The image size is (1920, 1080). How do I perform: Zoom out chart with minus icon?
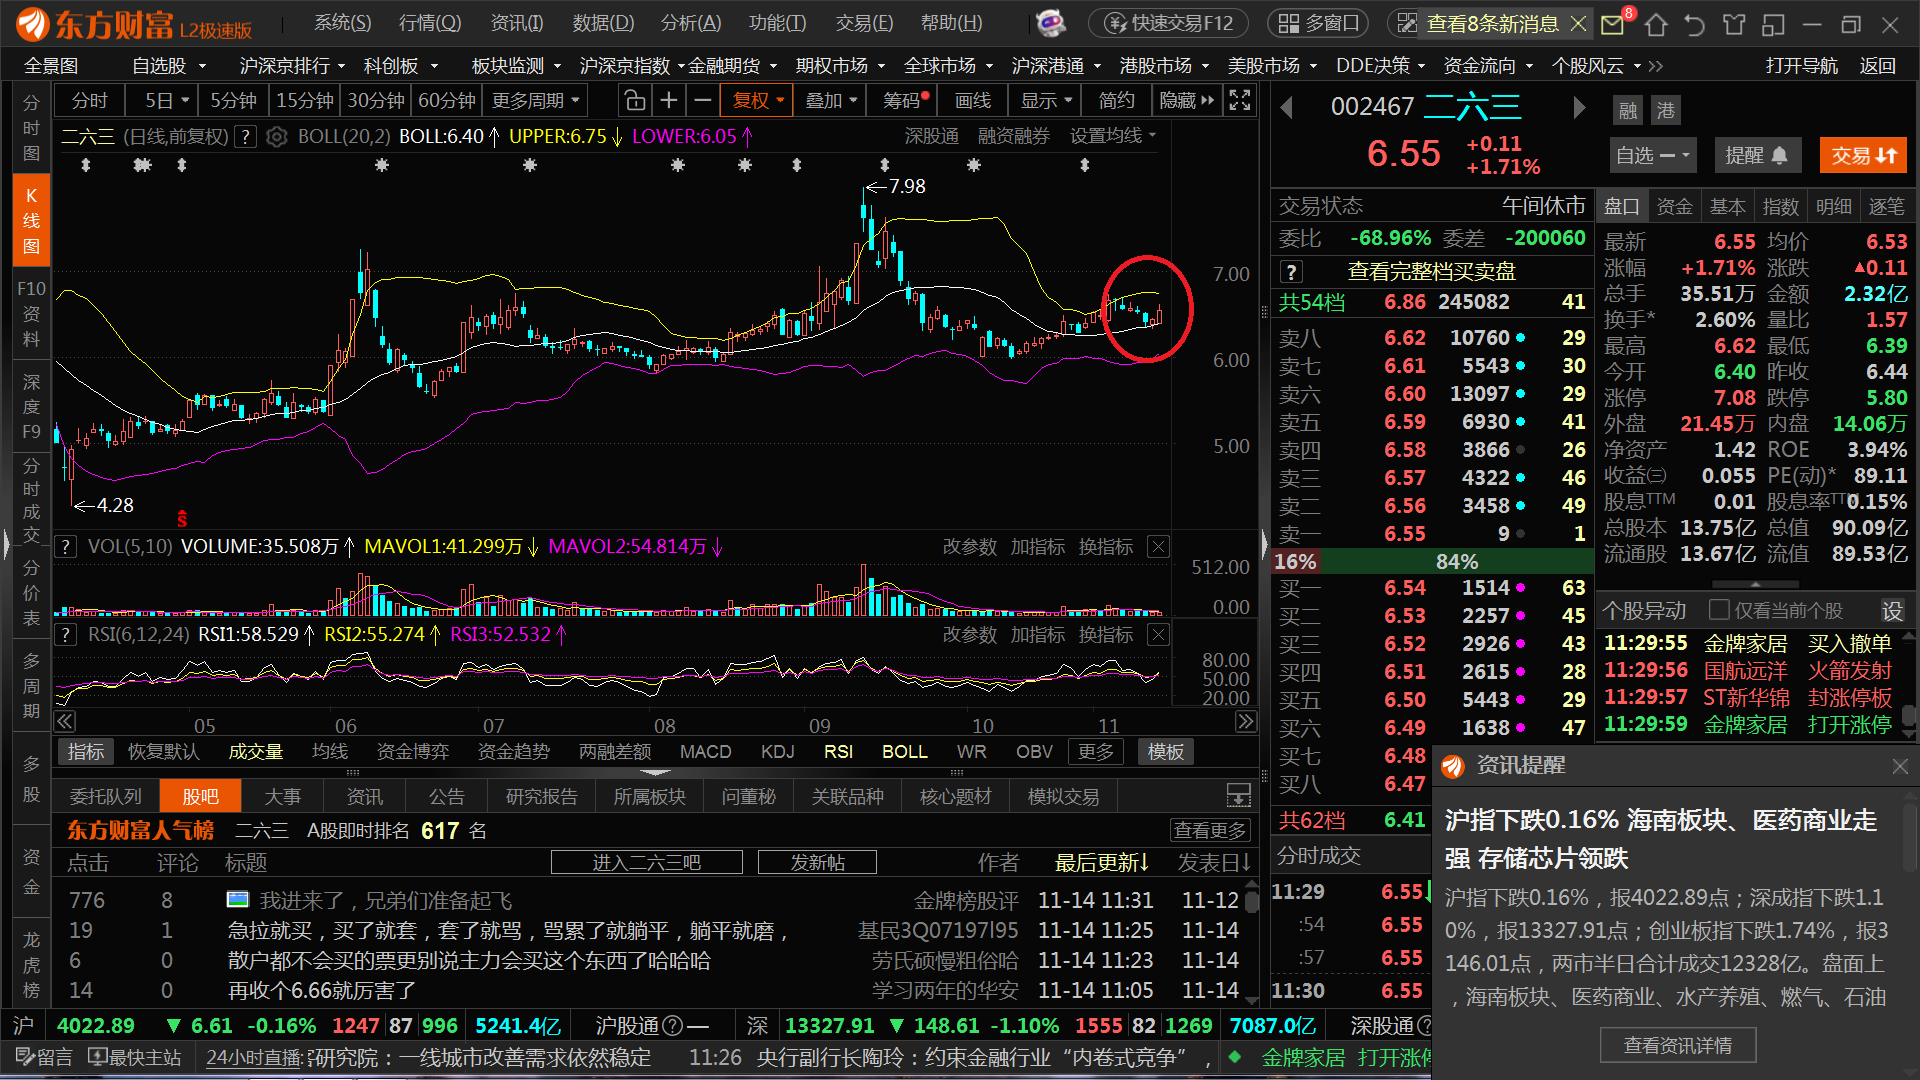point(703,100)
